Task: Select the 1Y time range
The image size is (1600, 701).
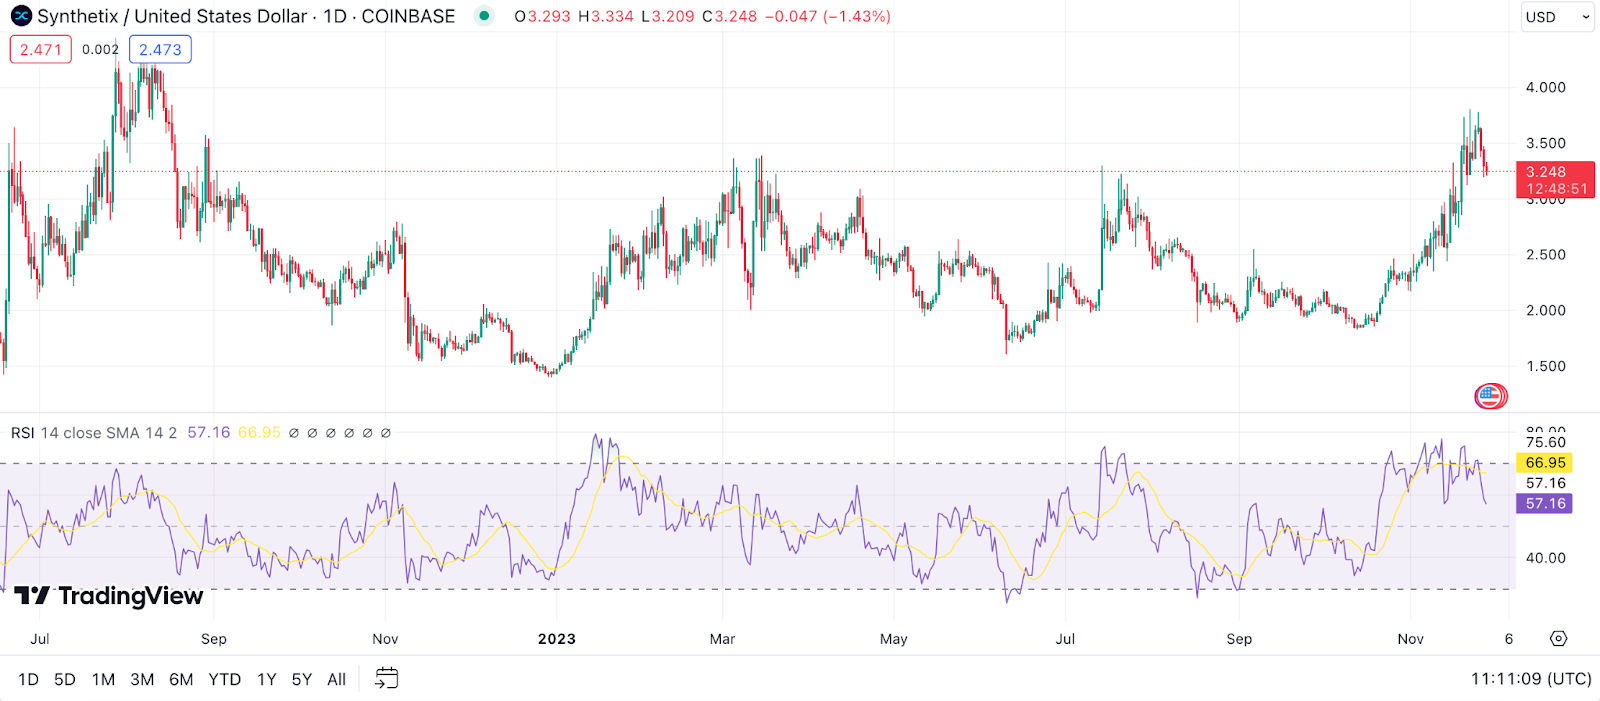Action: tap(266, 679)
